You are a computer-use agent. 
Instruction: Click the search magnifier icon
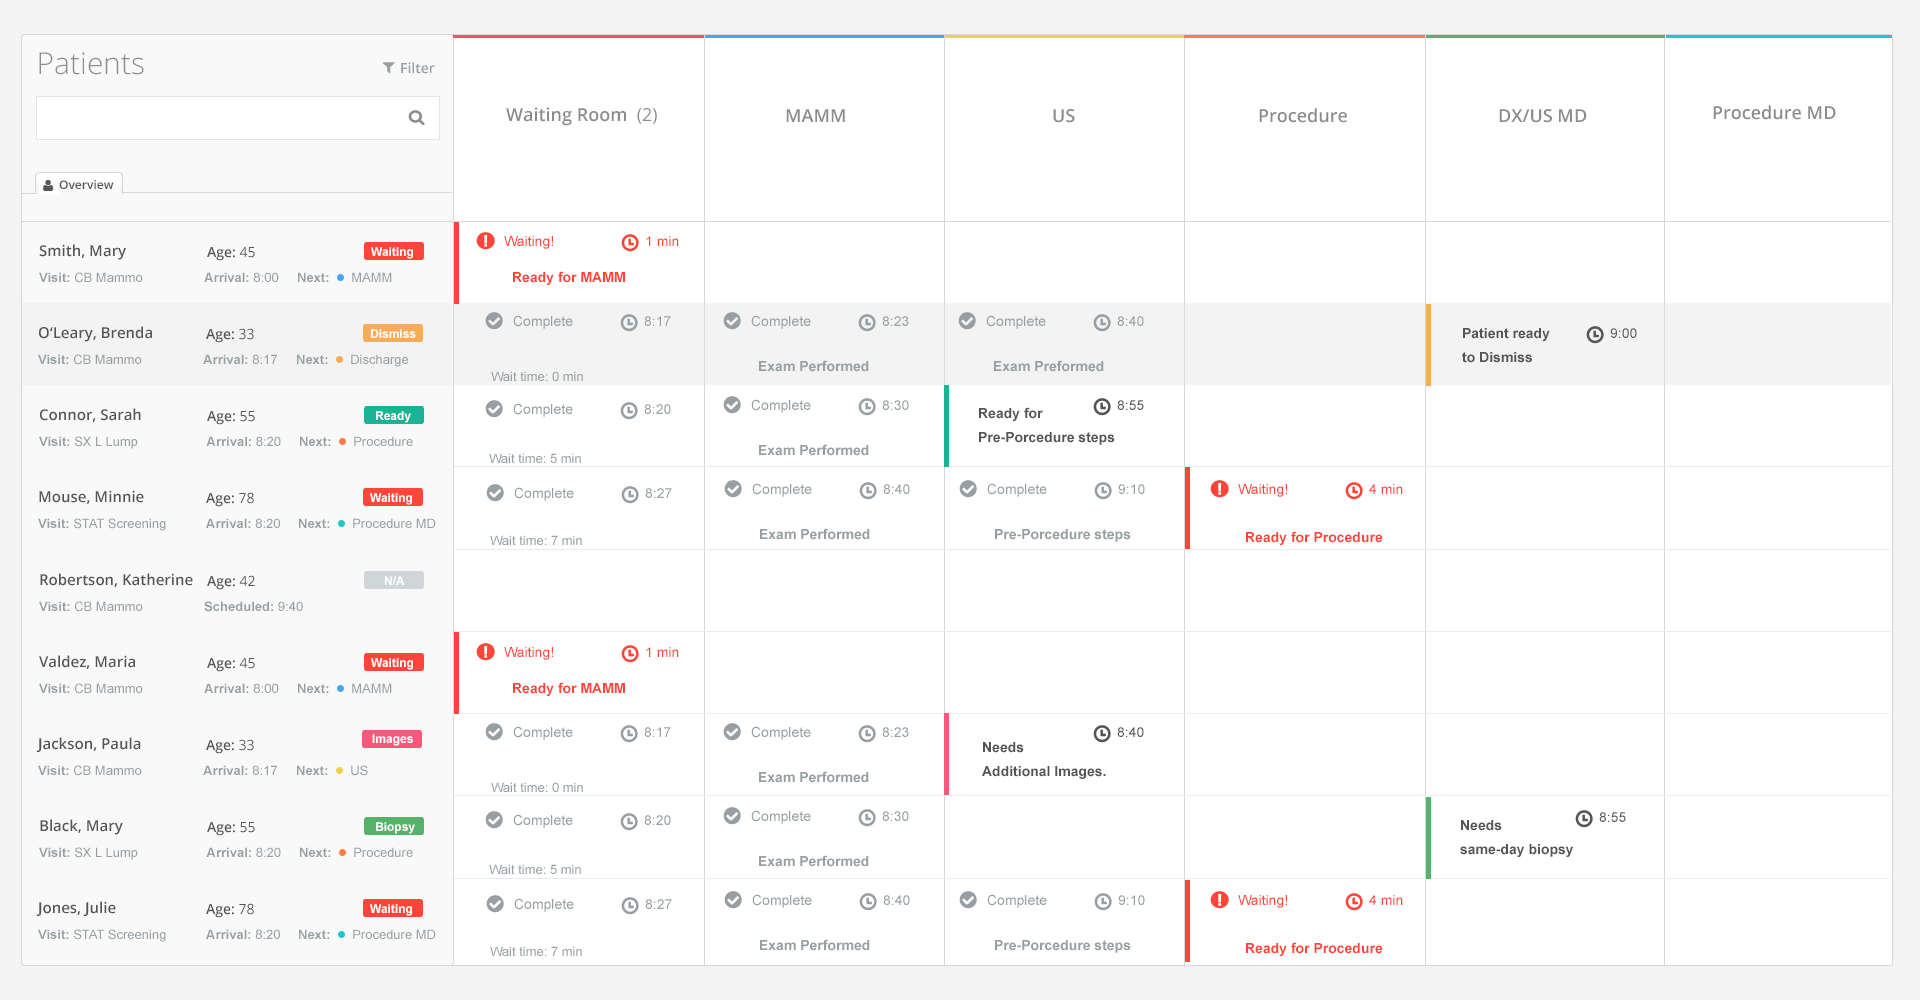click(417, 118)
